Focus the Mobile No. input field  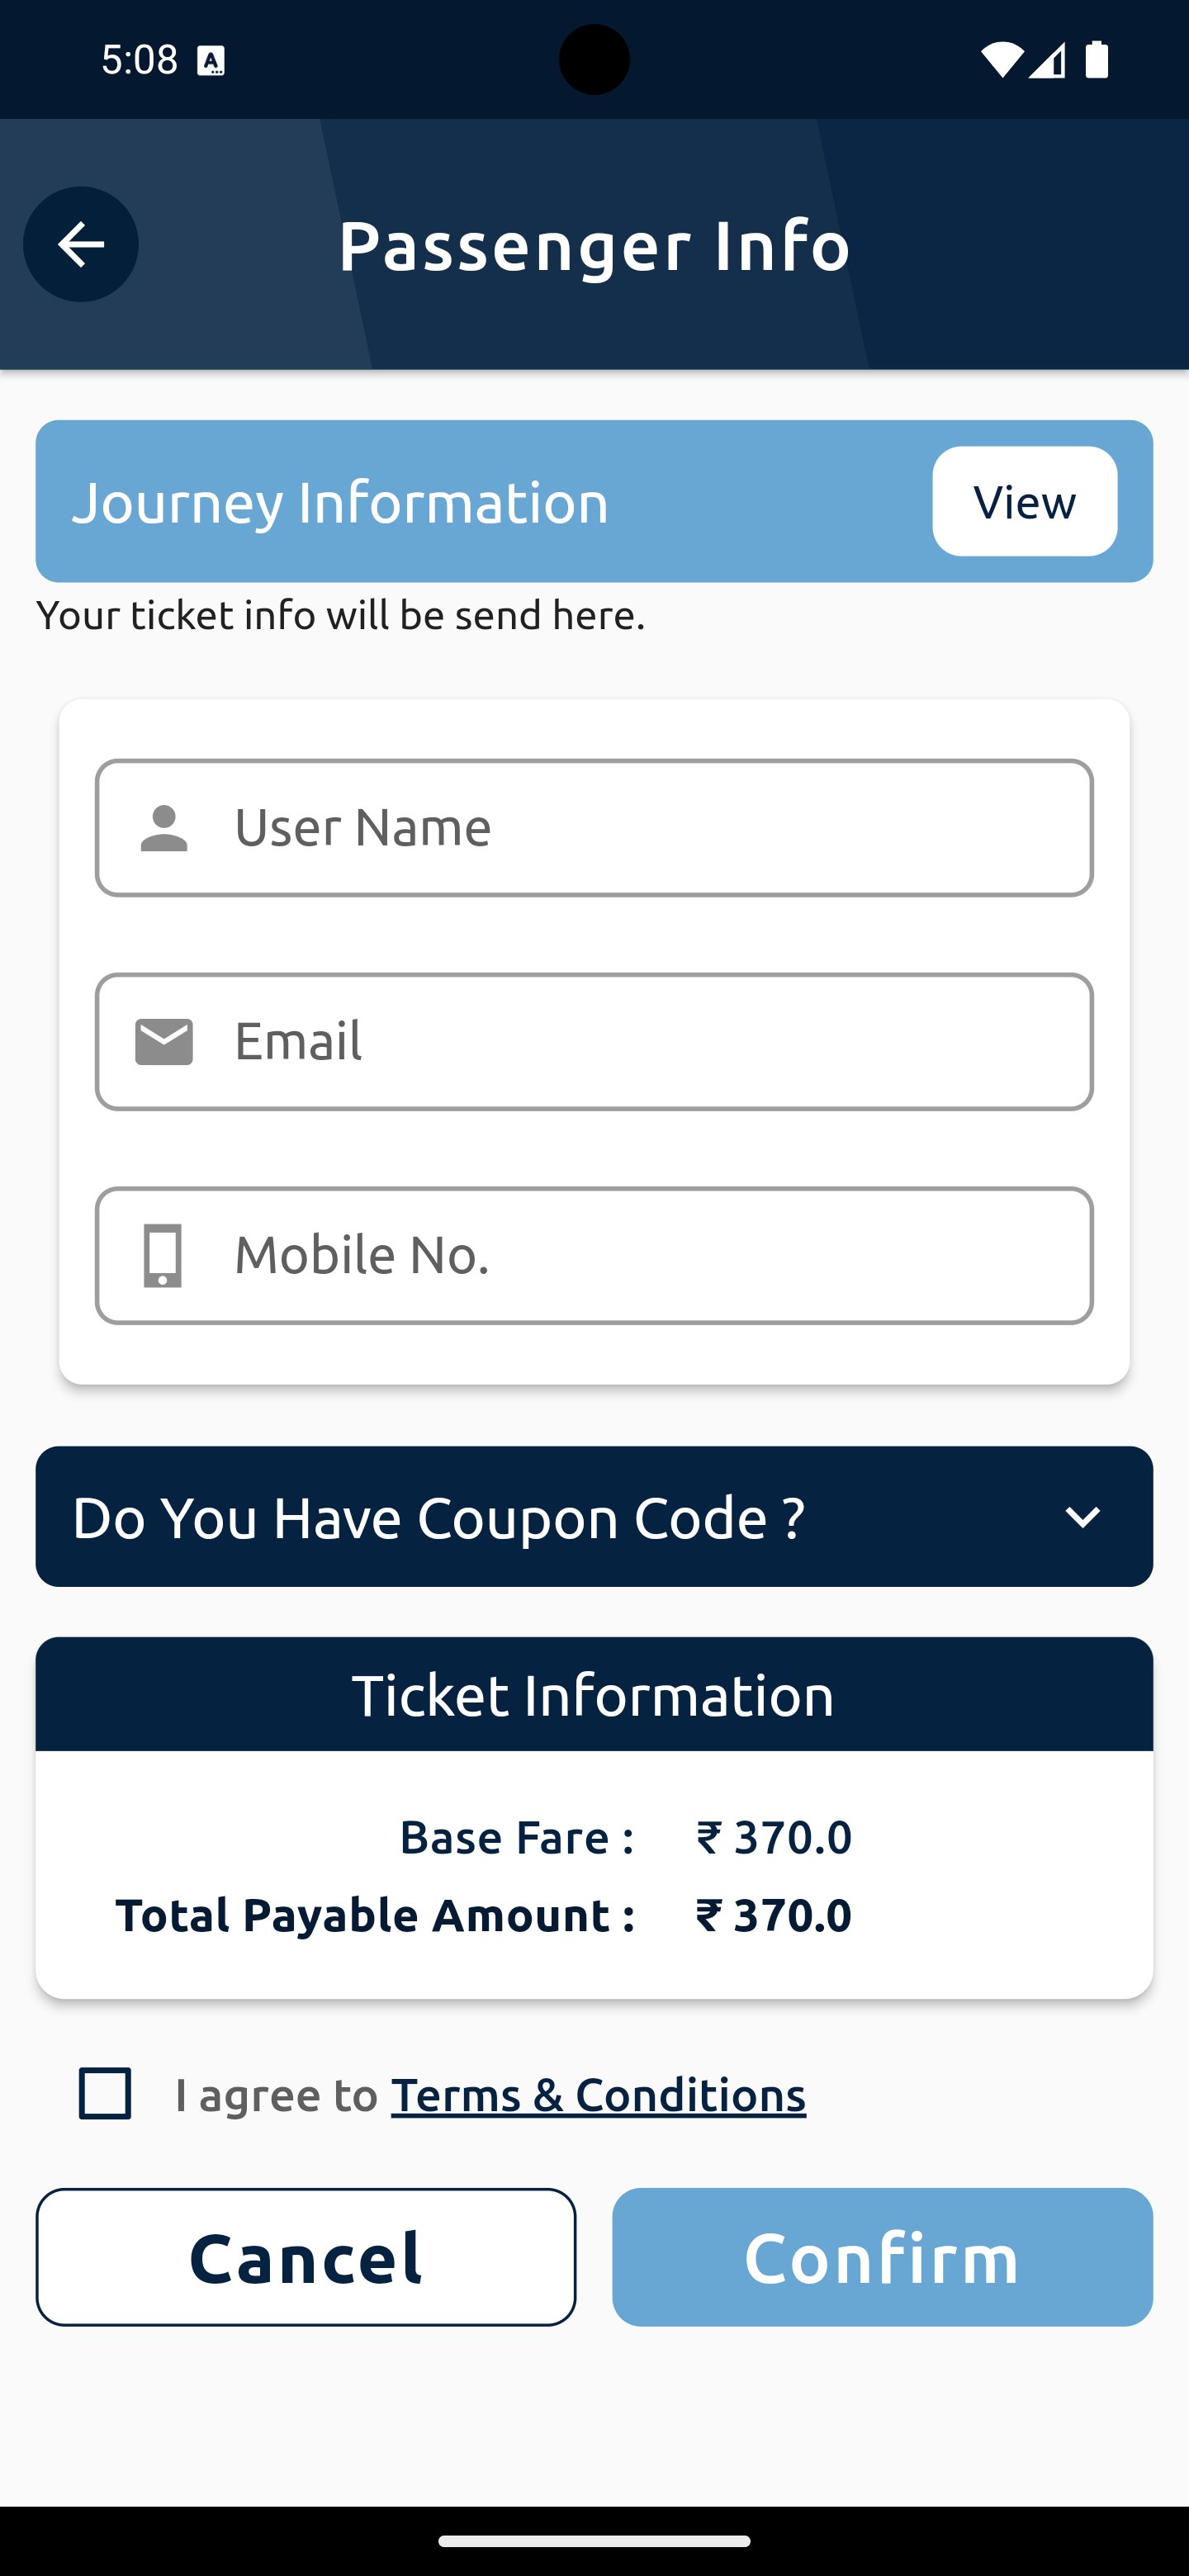coord(640,1256)
